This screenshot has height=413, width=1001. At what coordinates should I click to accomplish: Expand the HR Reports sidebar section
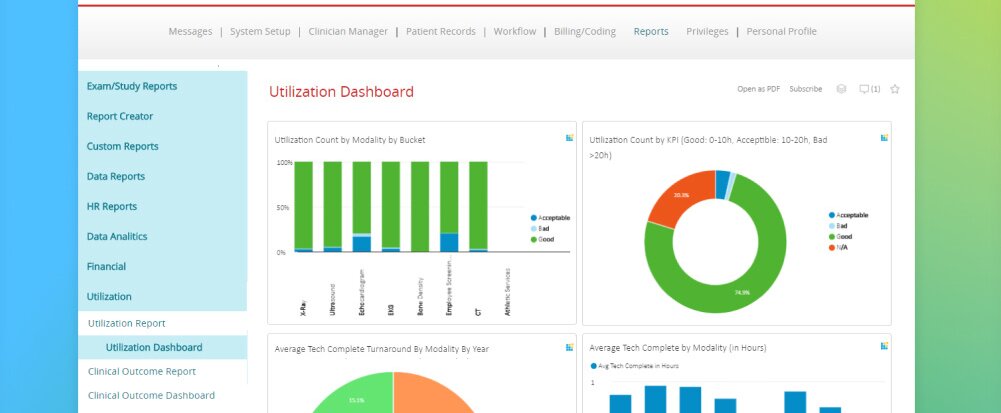coord(112,207)
